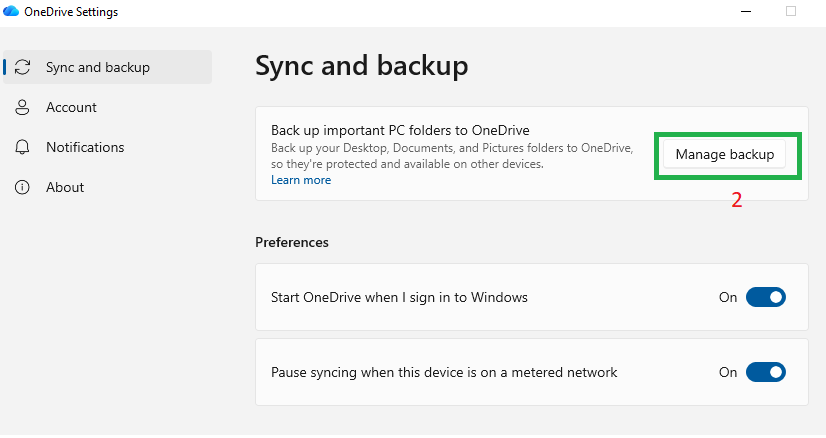826x438 pixels.
Task: Minimize the OneDrive Settings window
Action: [746, 11]
